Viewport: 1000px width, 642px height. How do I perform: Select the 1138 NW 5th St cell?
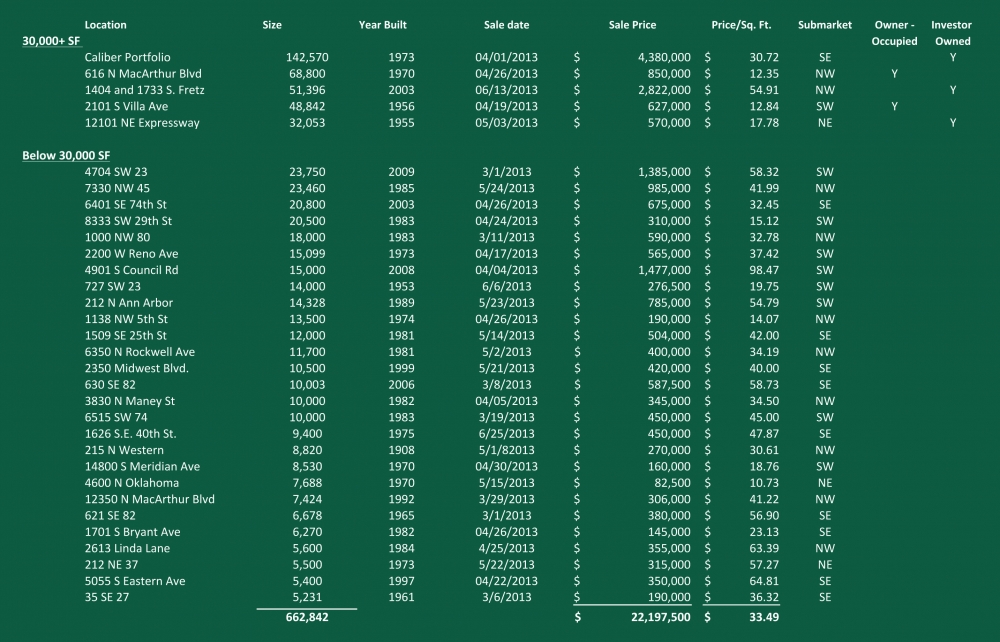pyautogui.click(x=126, y=319)
